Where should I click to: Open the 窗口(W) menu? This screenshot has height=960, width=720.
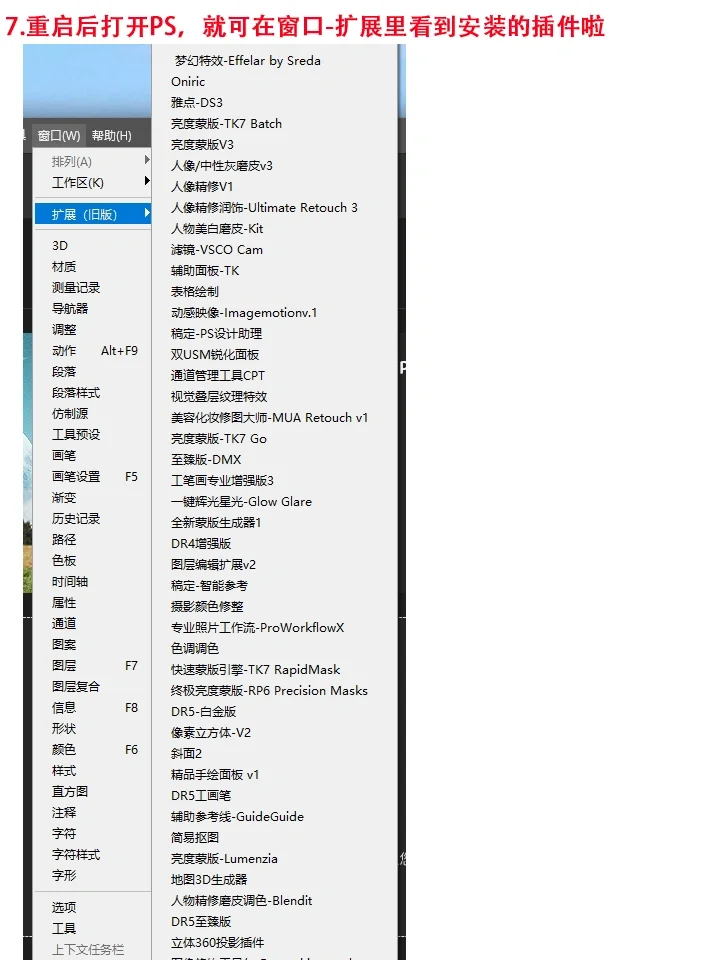tap(59, 135)
